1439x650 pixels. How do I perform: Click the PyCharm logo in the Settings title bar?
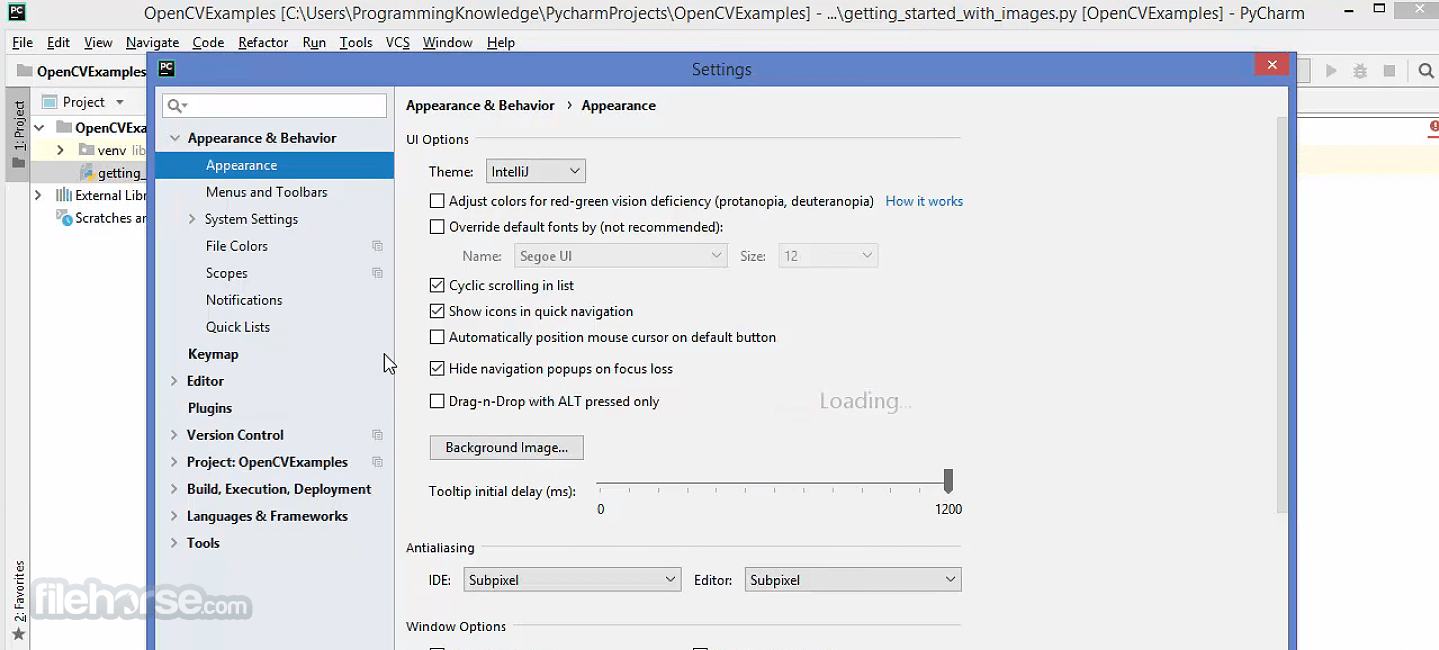[x=167, y=69]
